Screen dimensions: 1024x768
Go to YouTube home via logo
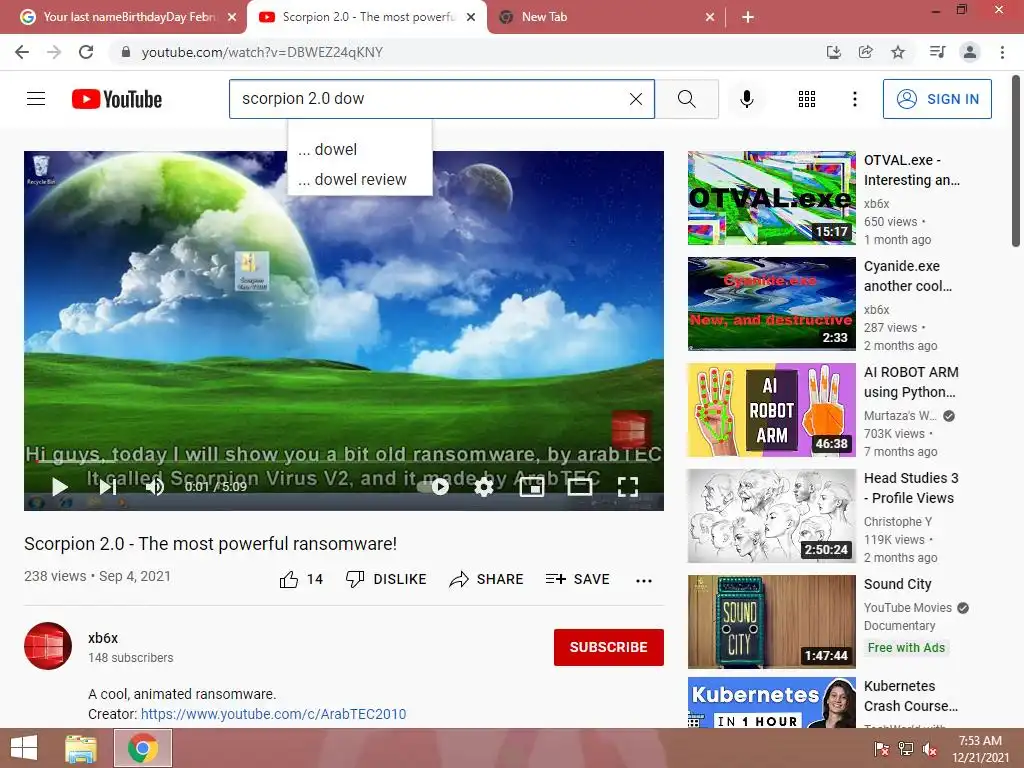pyautogui.click(x=117, y=99)
